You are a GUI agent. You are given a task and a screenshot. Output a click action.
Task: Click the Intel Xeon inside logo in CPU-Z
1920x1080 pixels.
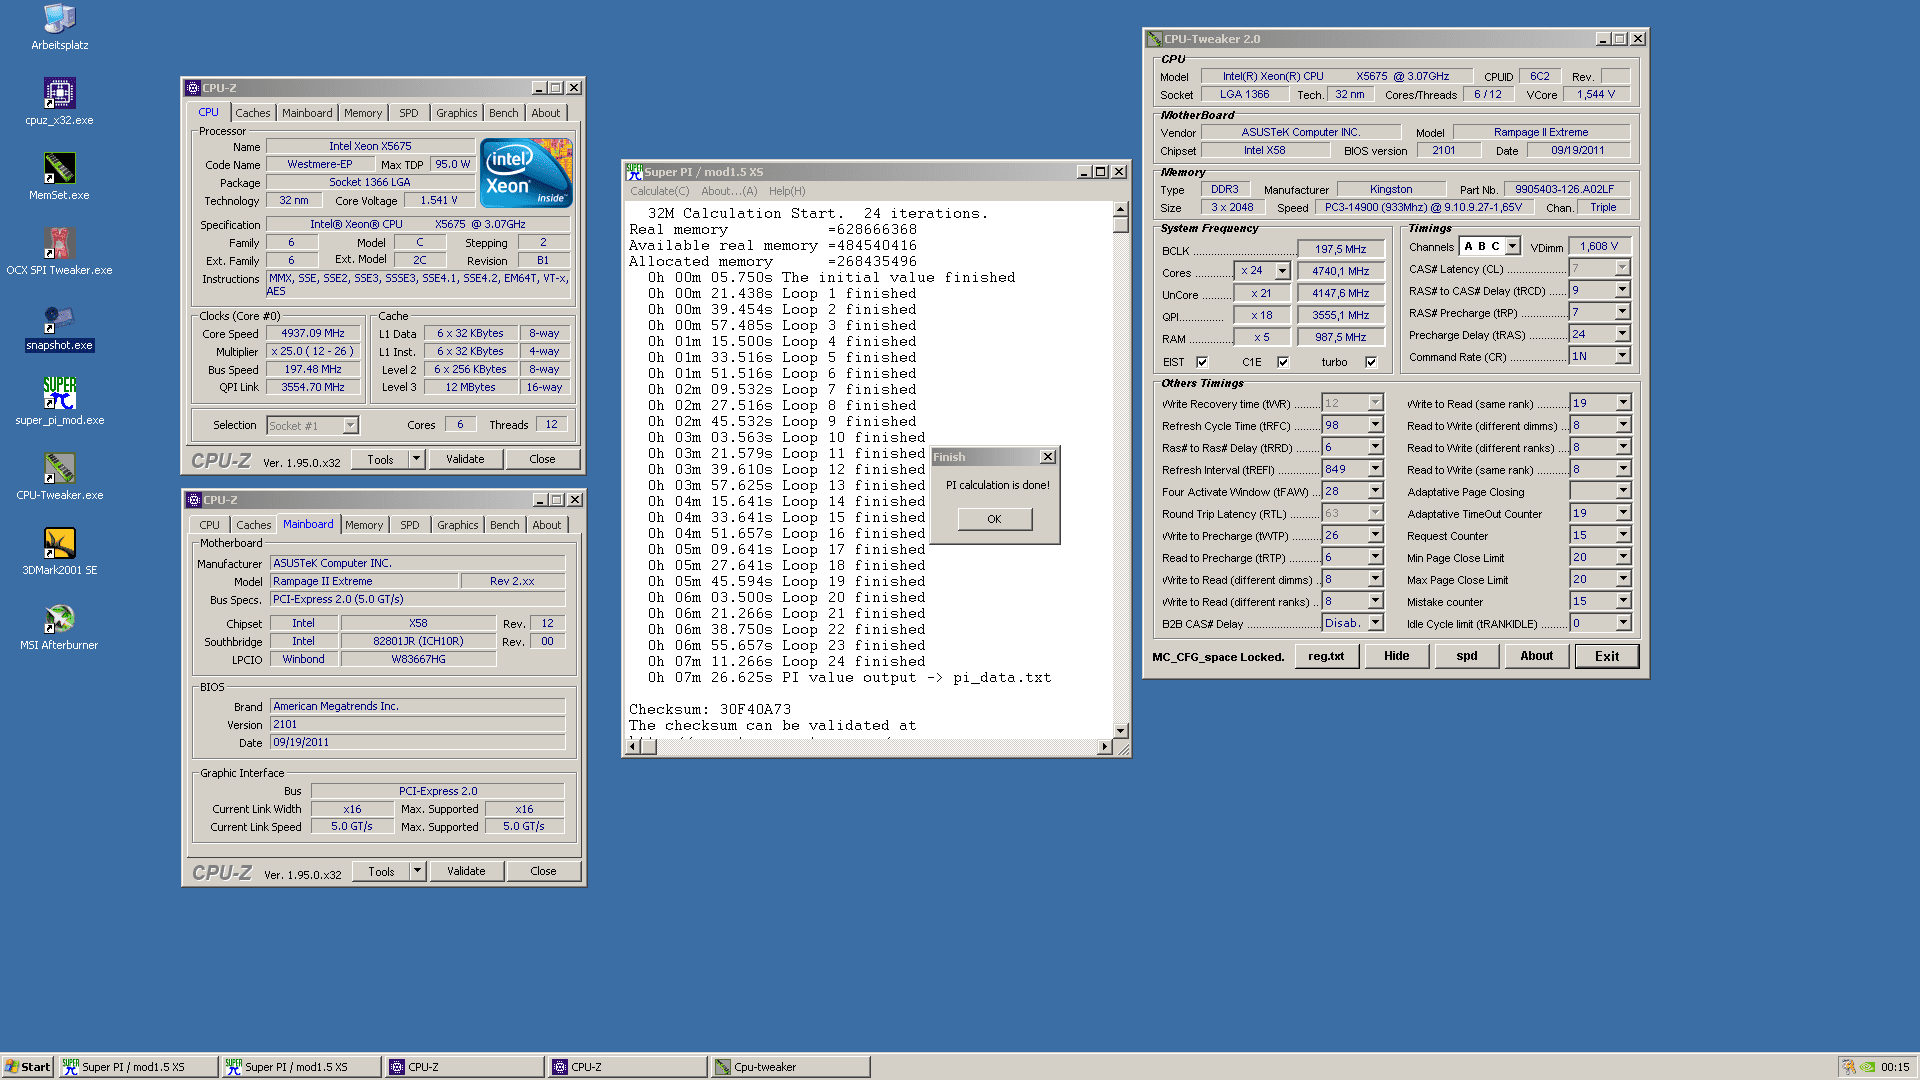526,173
